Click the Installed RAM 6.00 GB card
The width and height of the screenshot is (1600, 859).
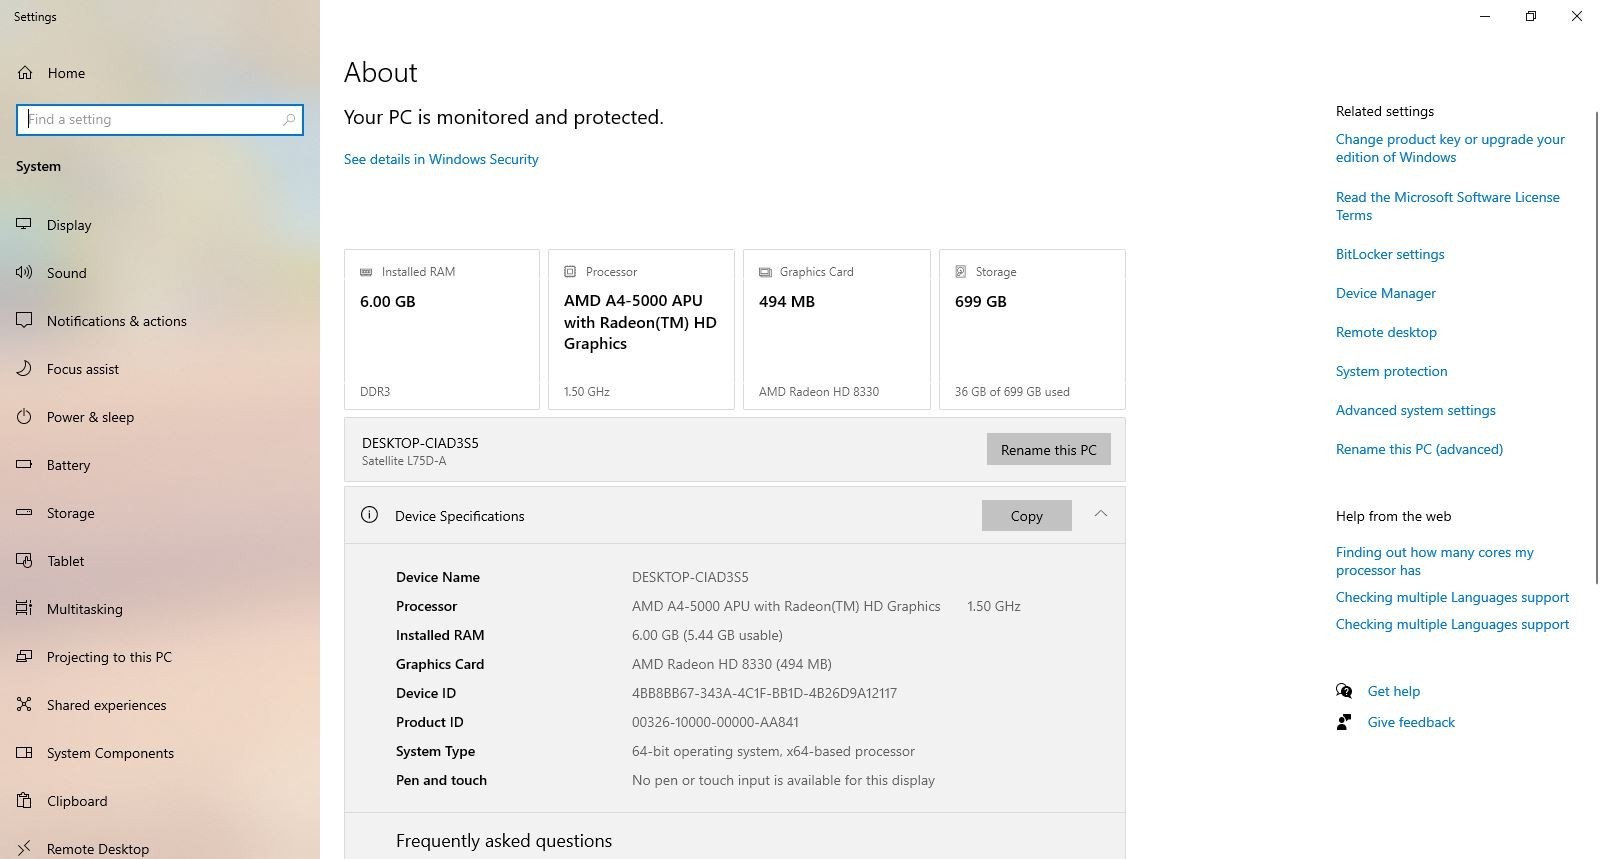[x=441, y=329]
